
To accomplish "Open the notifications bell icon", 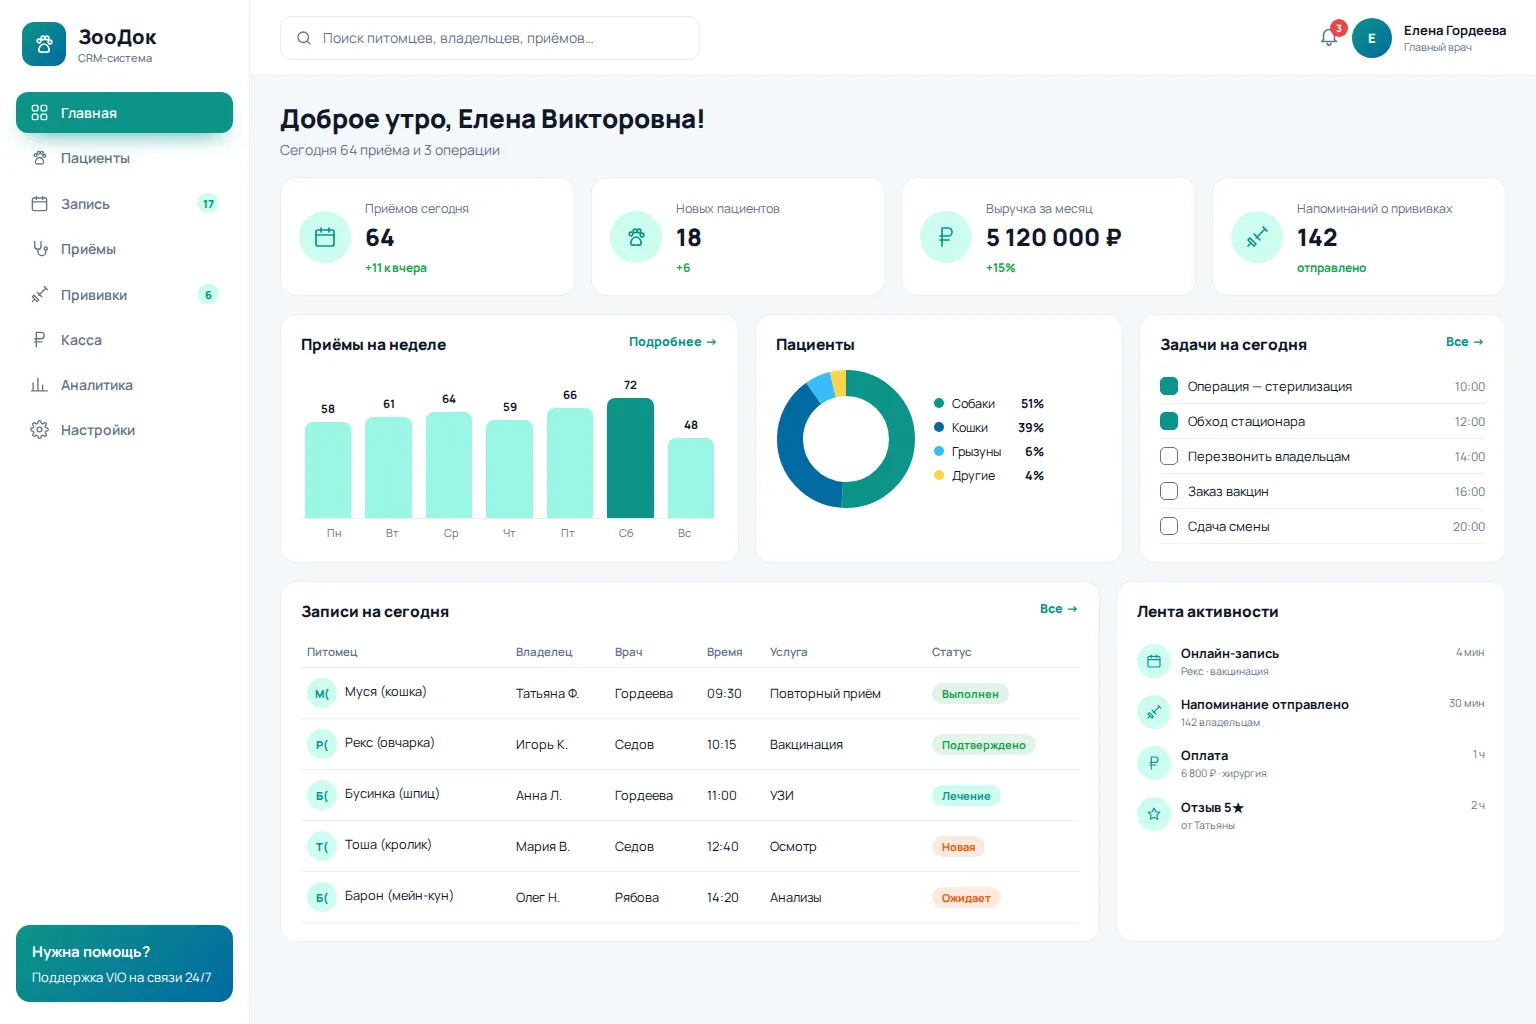I will click(1329, 38).
